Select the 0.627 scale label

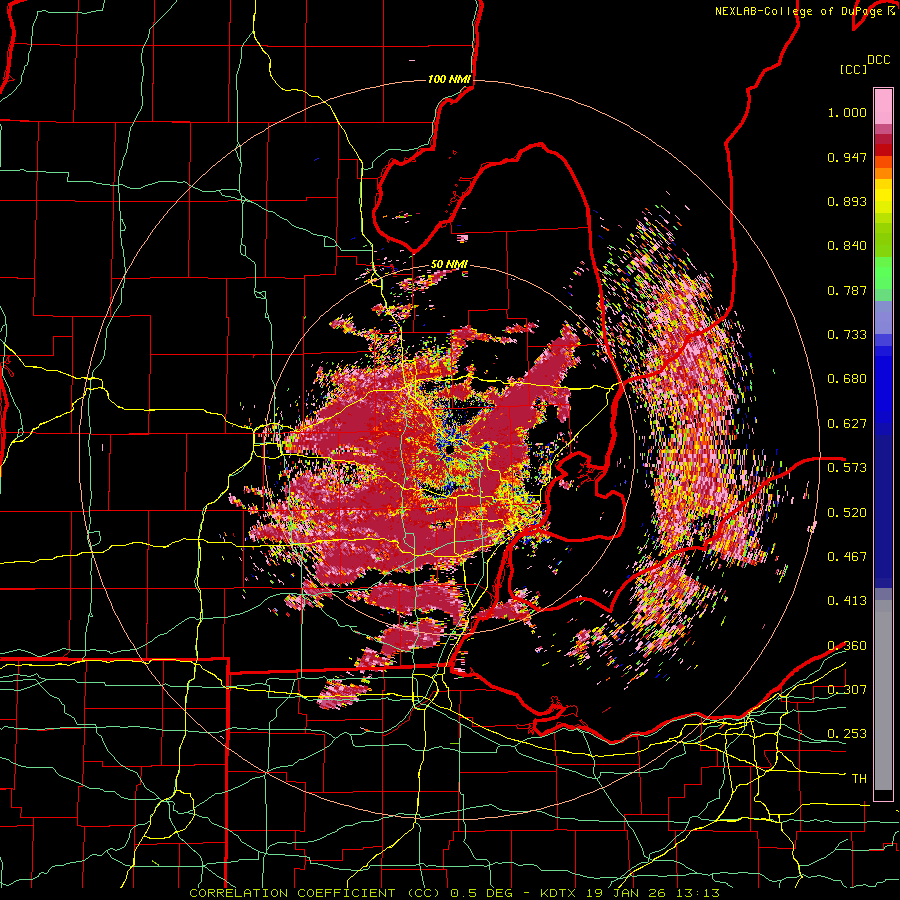[x=847, y=424]
